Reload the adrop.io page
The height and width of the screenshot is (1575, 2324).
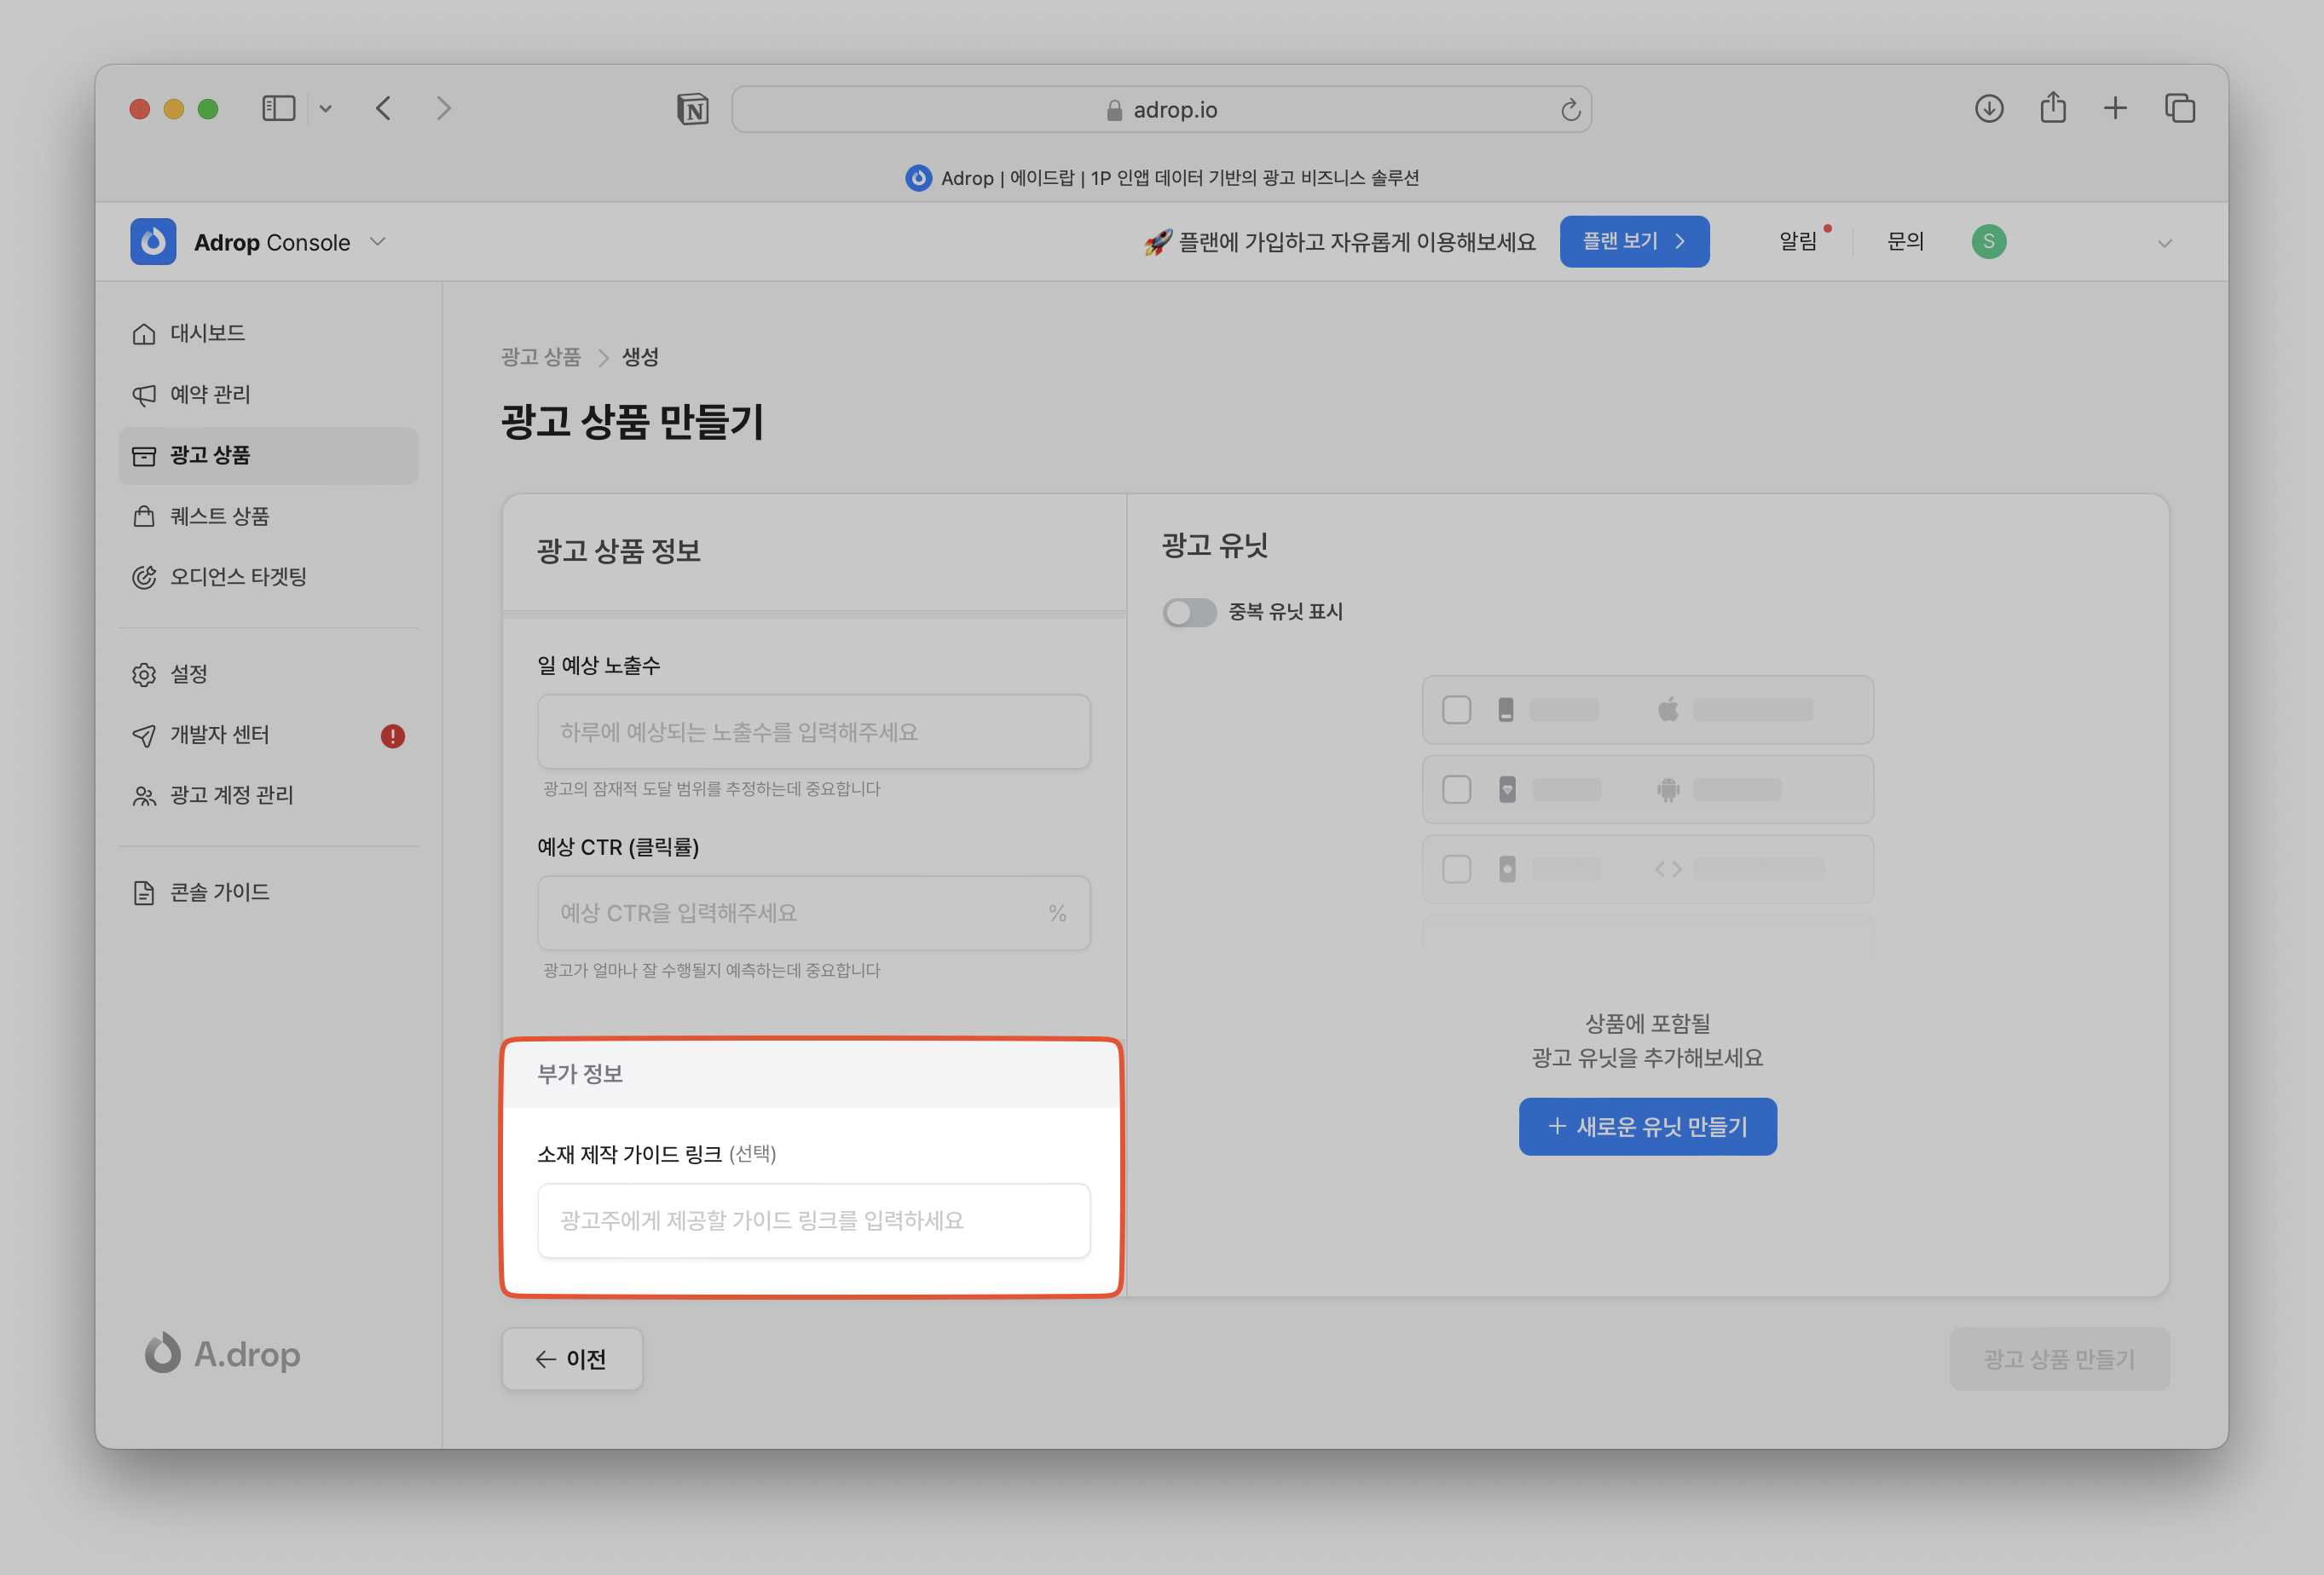point(1570,110)
